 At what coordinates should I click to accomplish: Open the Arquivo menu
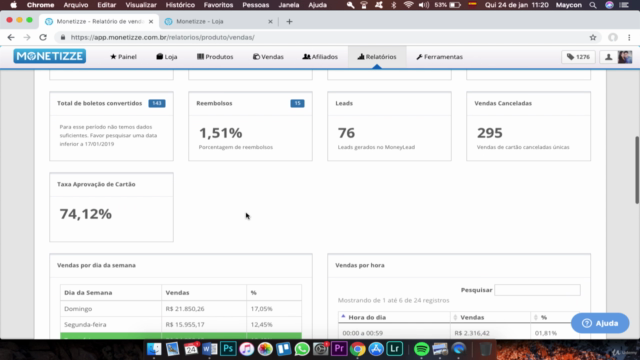[76, 5]
